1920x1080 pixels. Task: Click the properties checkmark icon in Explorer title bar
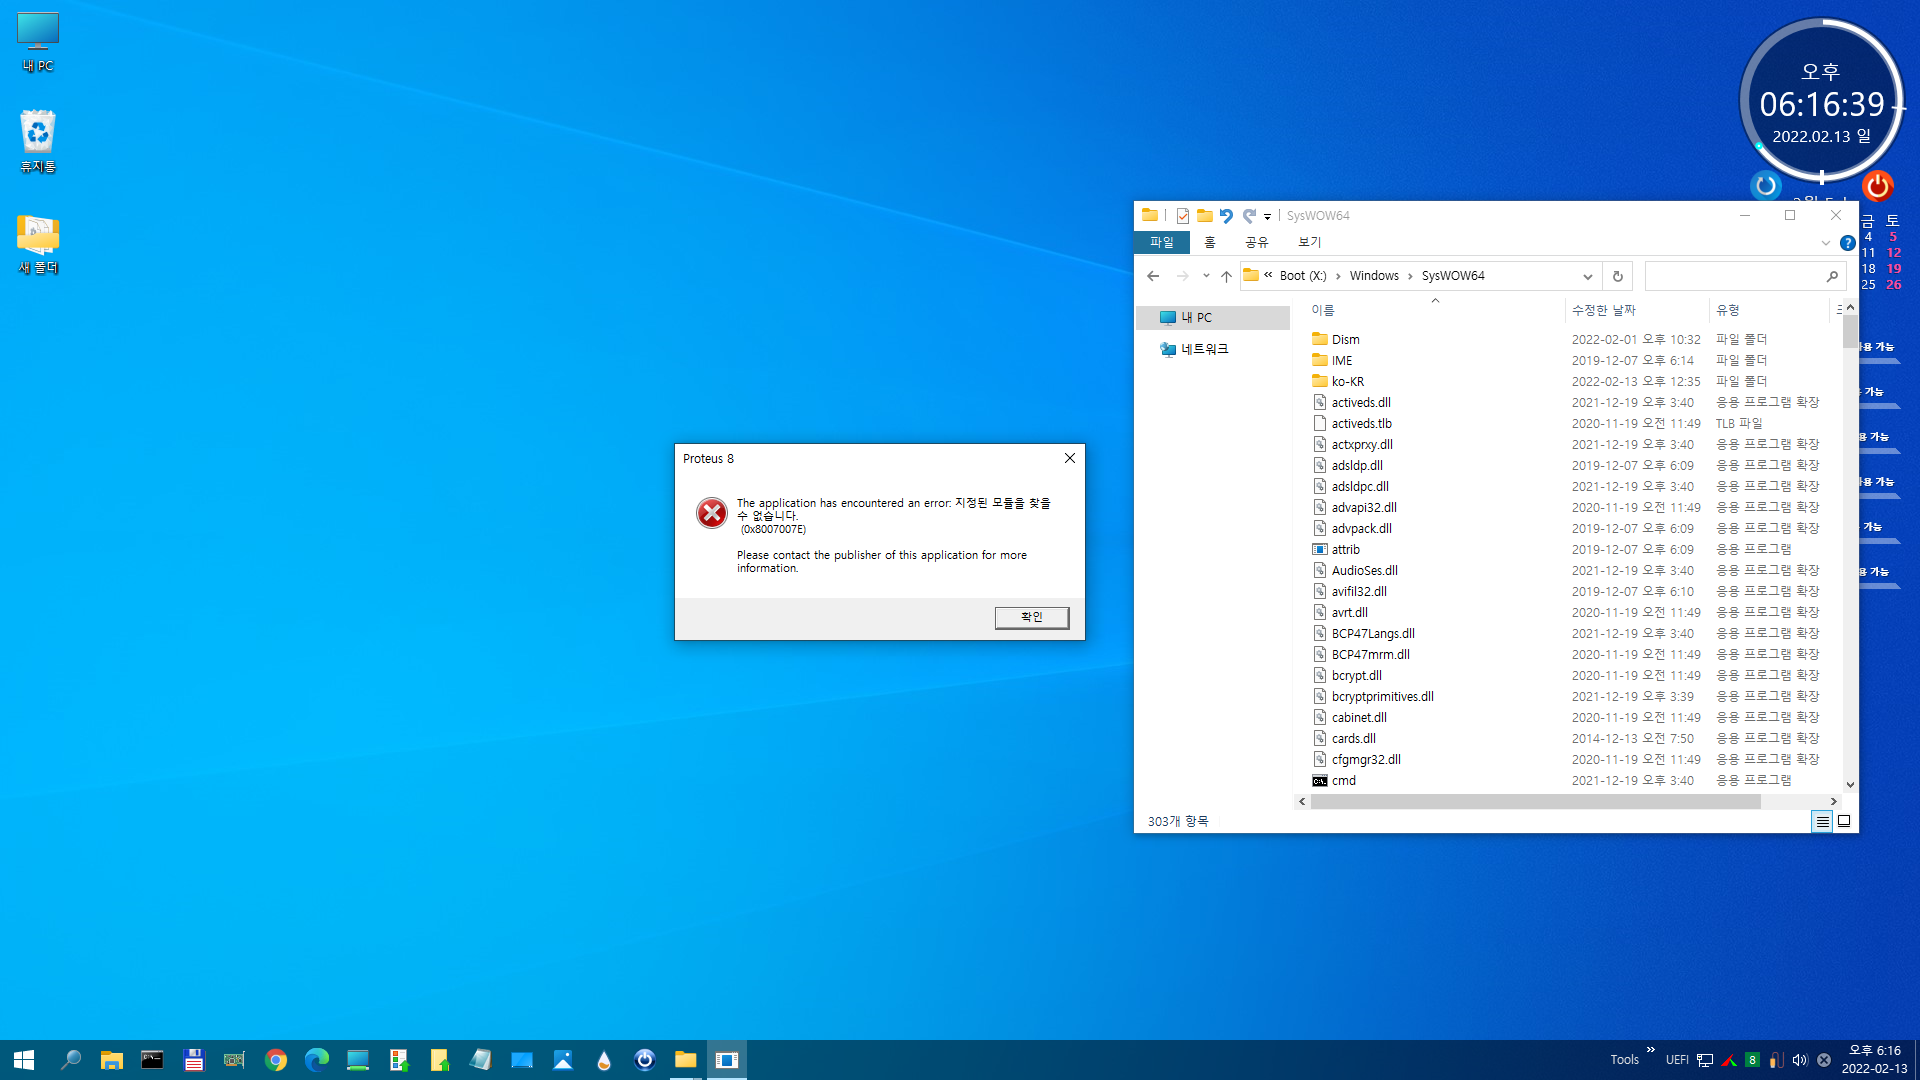(1183, 215)
